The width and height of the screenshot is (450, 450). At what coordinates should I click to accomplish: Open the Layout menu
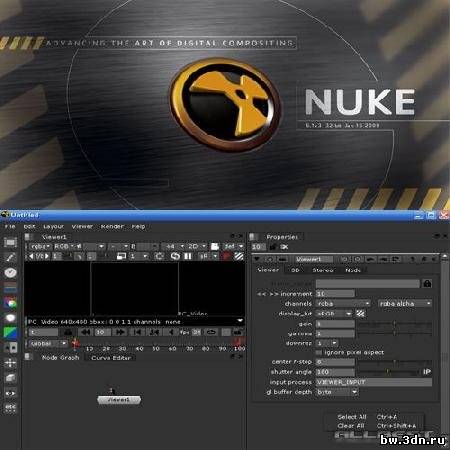pos(53,227)
